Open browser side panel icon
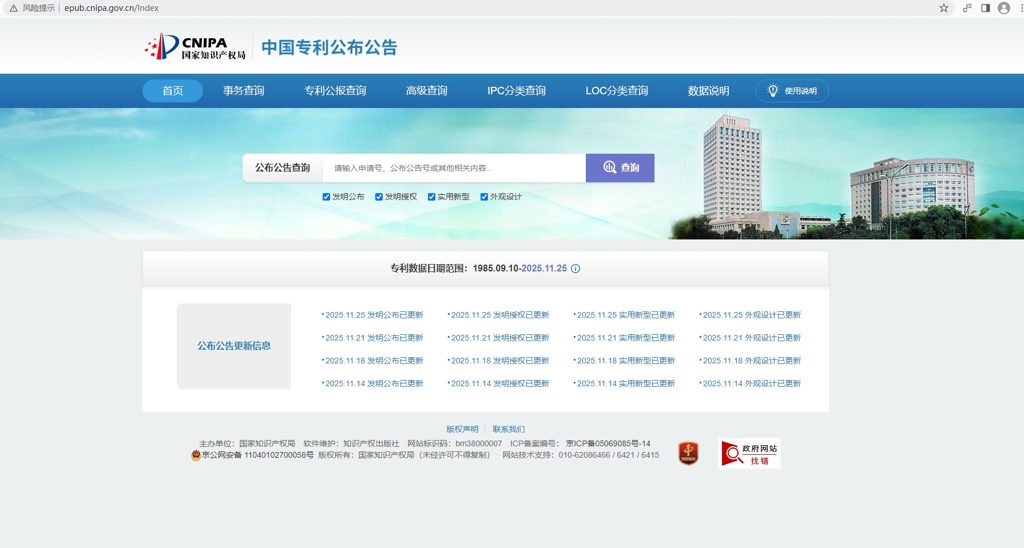 pos(985,8)
